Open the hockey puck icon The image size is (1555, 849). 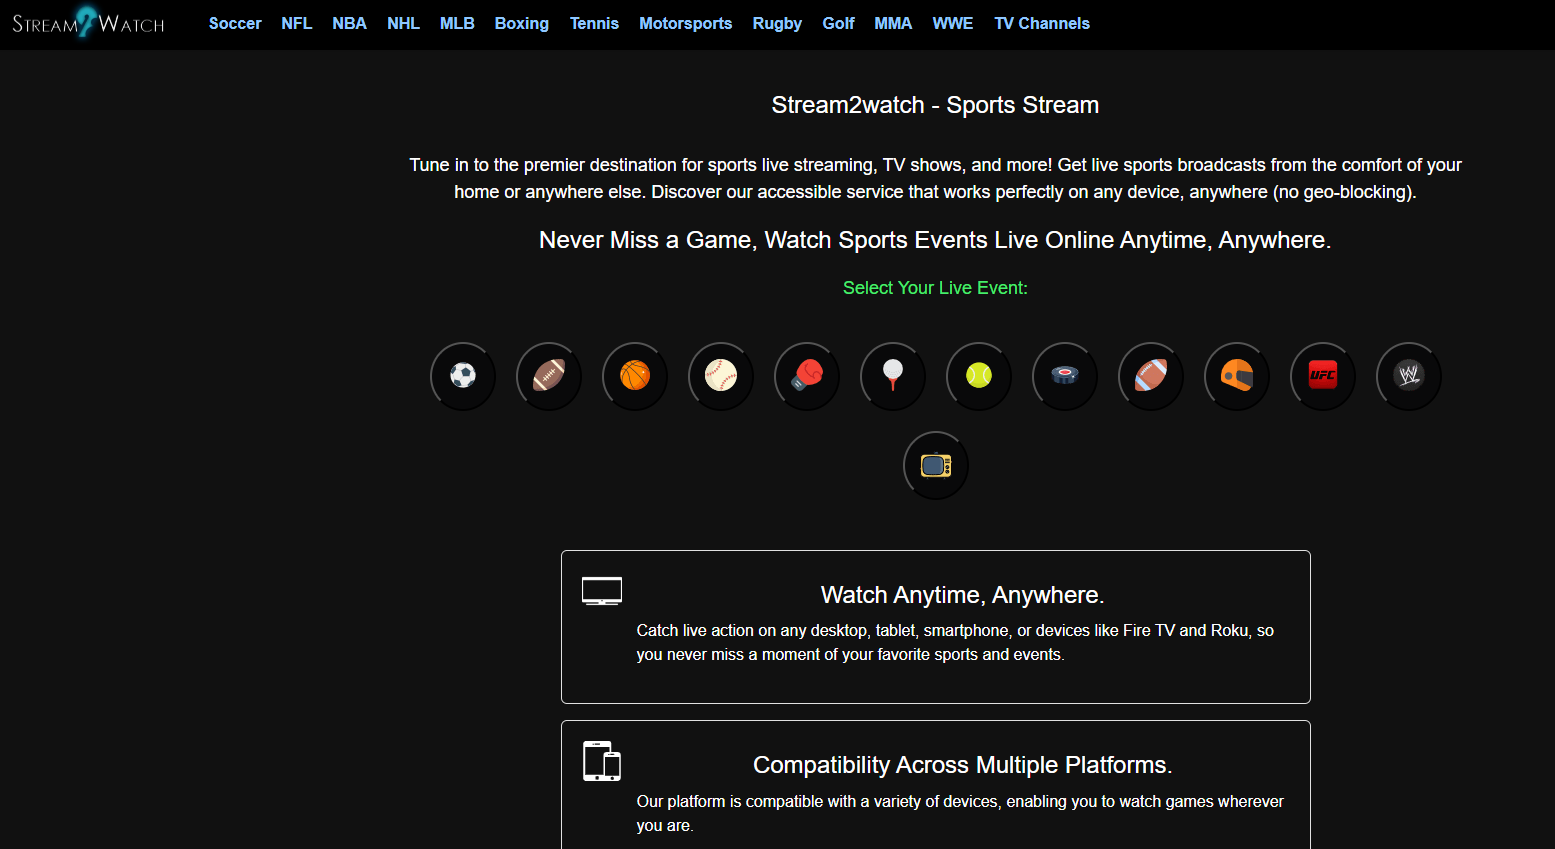1064,376
